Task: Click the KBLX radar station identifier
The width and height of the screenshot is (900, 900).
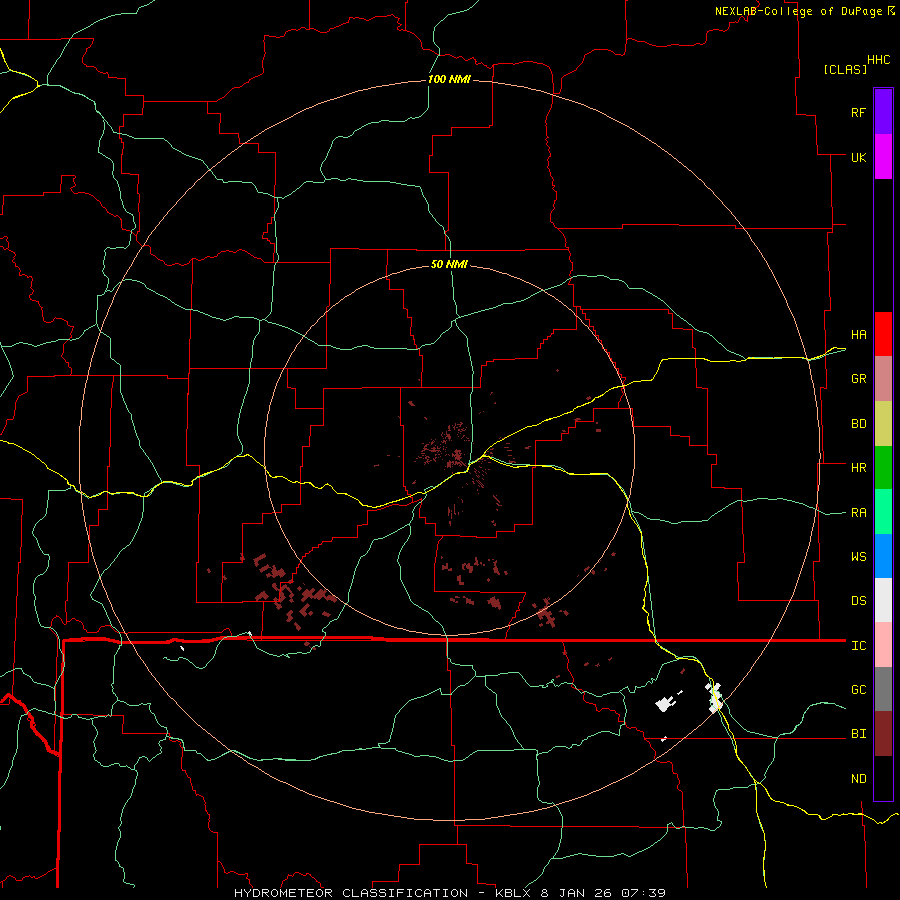Action: click(514, 893)
